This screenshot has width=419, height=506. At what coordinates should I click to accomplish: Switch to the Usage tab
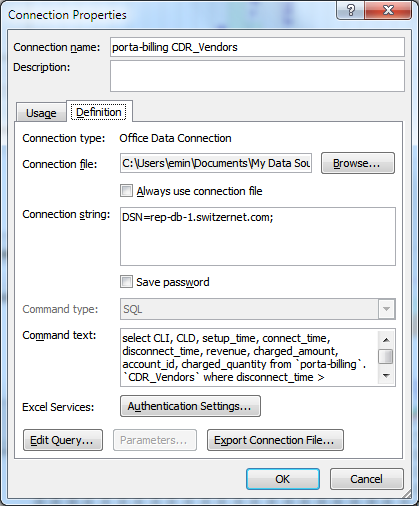pyautogui.click(x=41, y=113)
